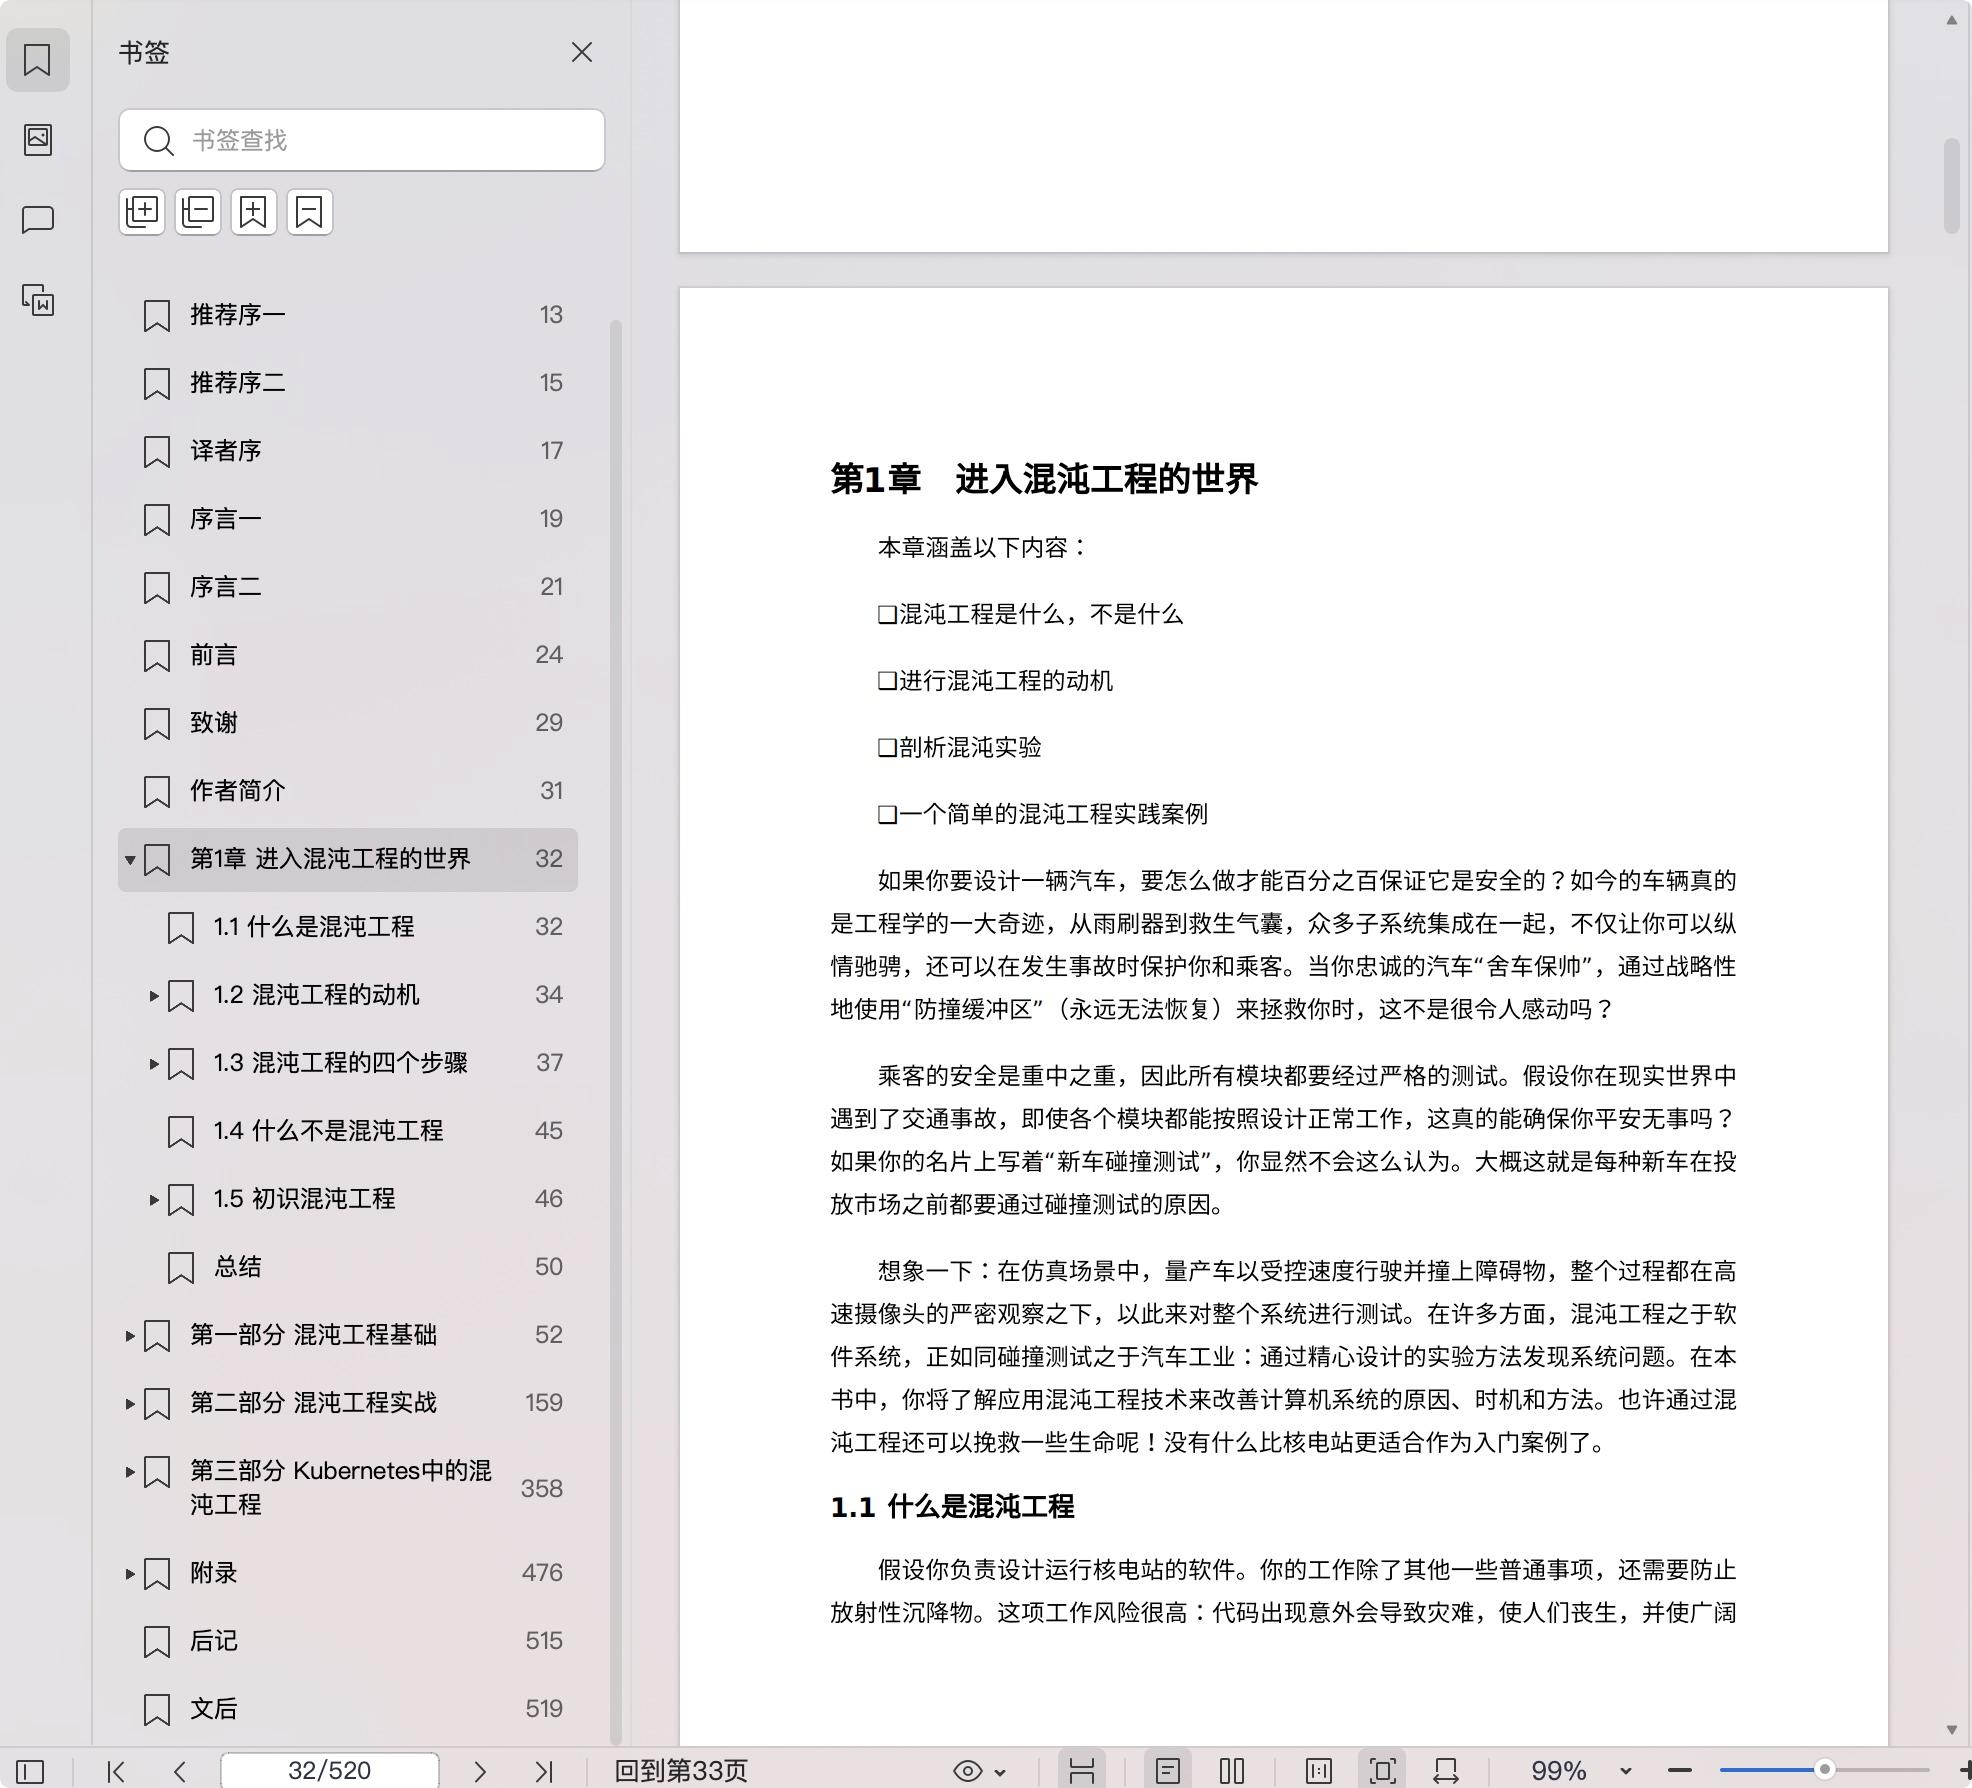
Task: Expand 1.3 混沌工程的四个步骤 bookmark
Action: 154,1063
